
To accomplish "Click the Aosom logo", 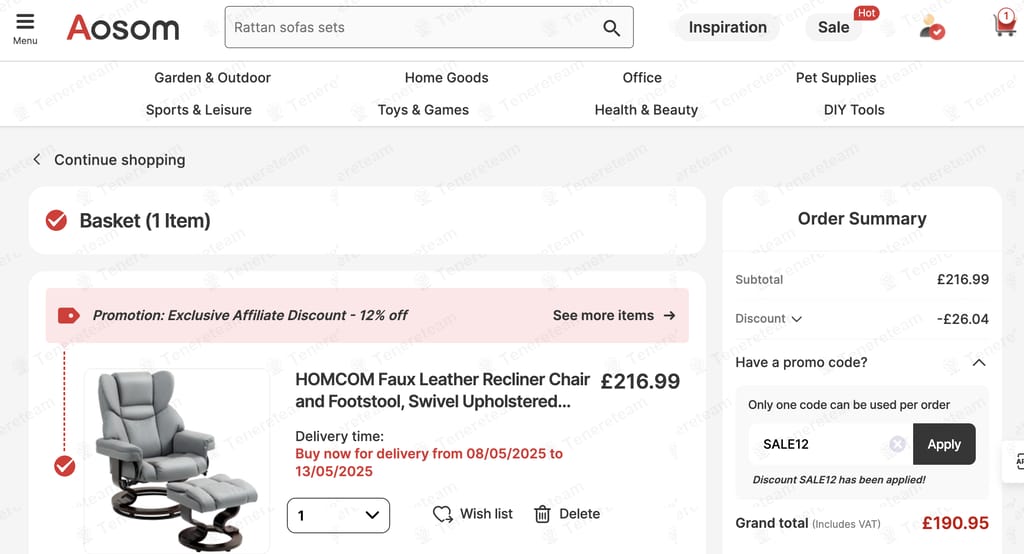I will pos(123,27).
